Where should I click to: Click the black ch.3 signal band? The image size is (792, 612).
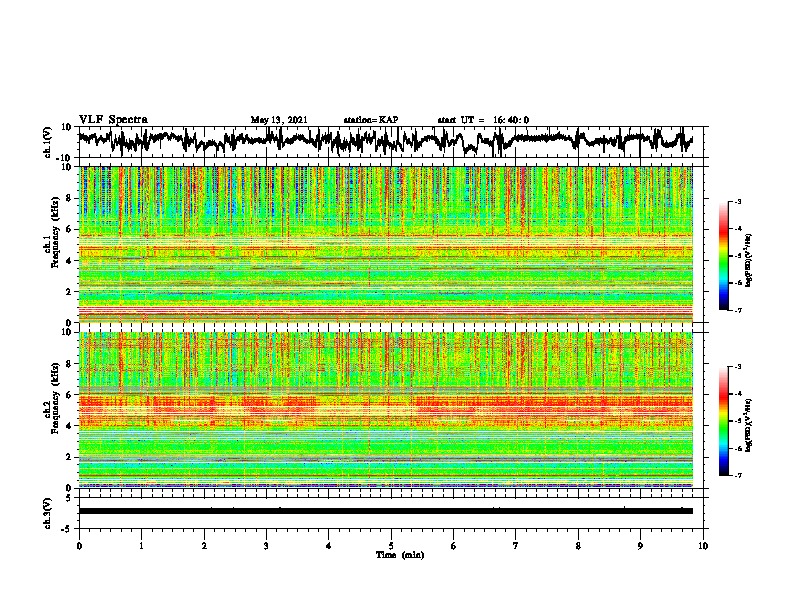pos(385,511)
